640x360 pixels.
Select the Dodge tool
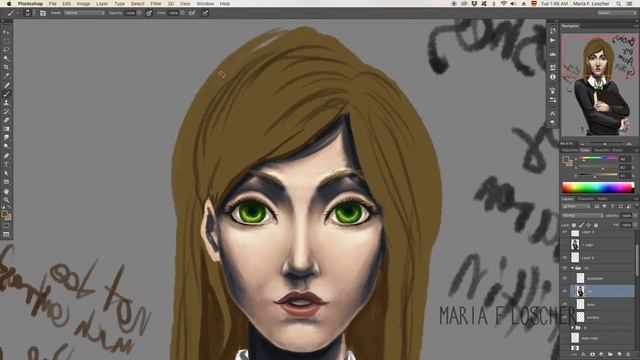pyautogui.click(x=6, y=146)
